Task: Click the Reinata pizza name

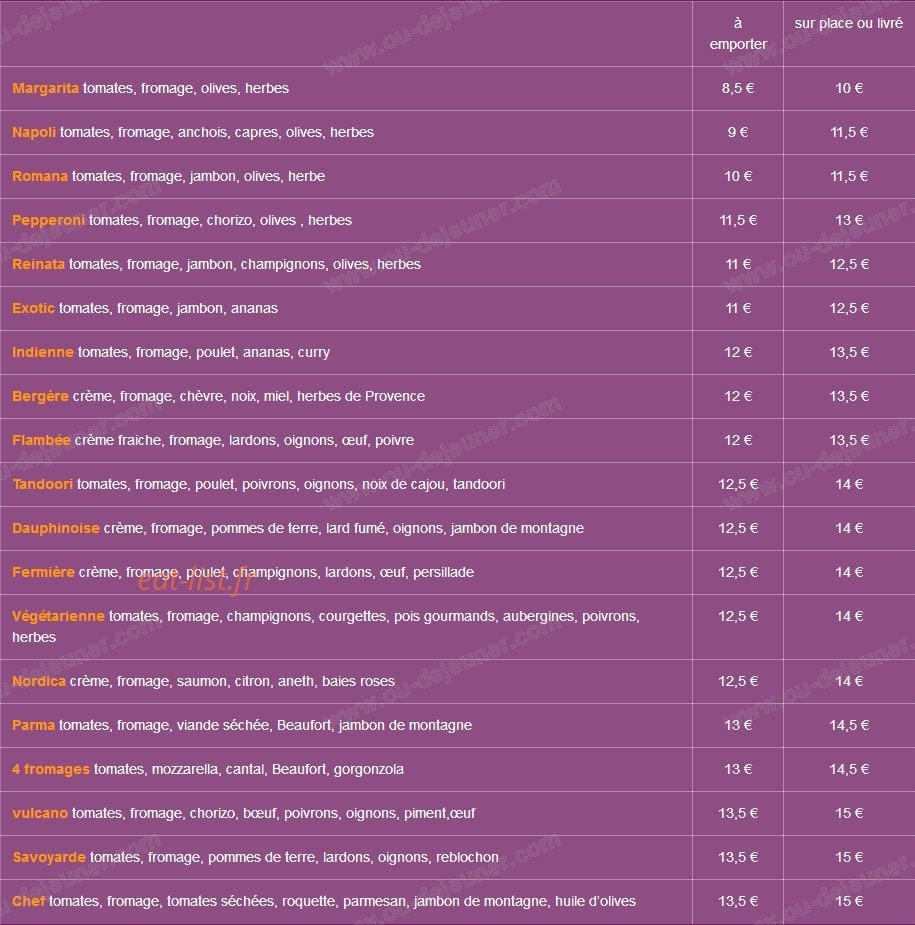Action: pos(38,264)
